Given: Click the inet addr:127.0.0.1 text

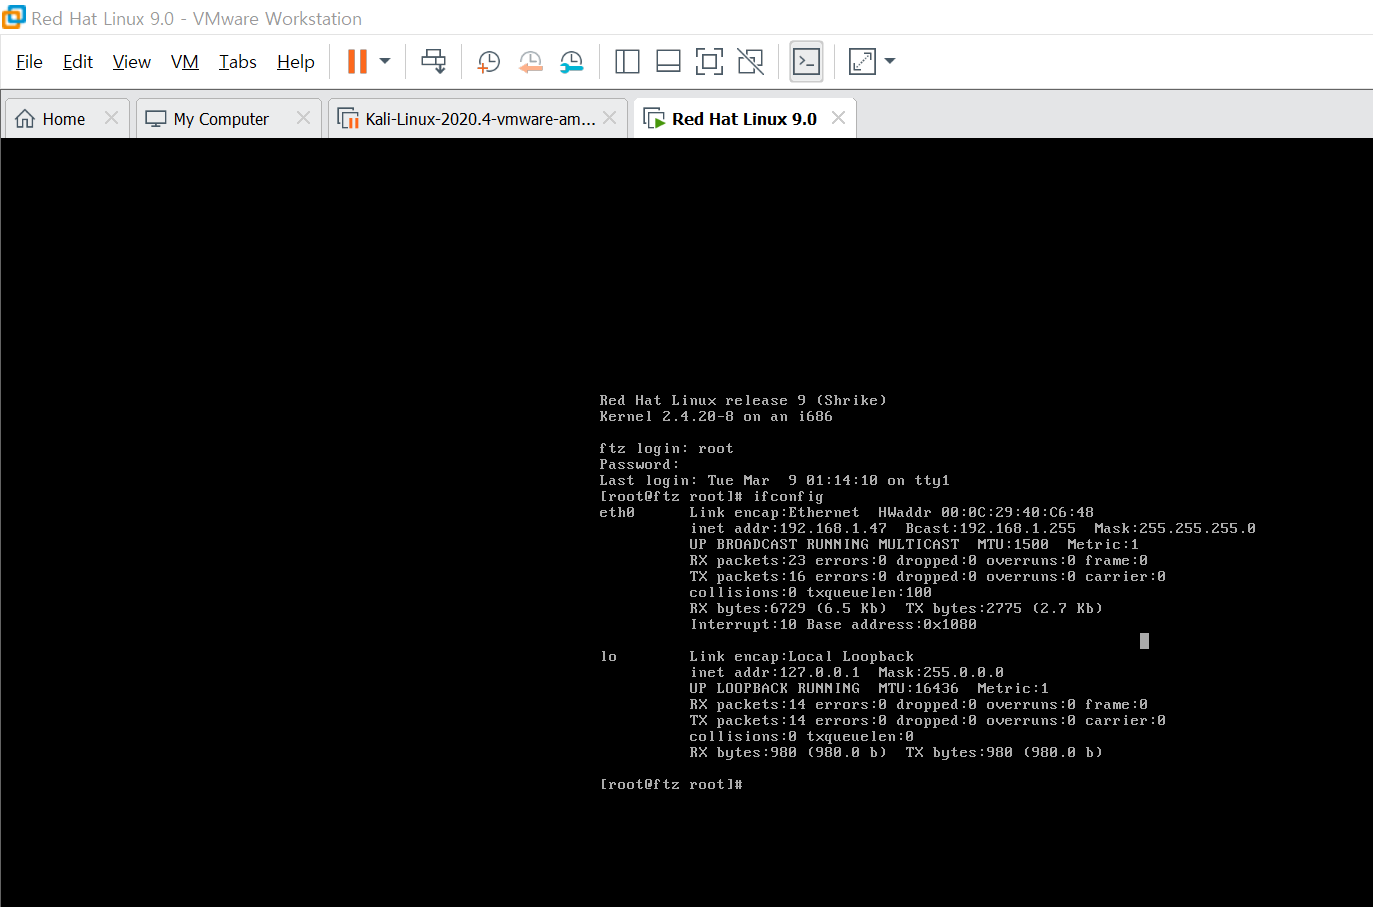Looking at the screenshot, I should 775,673.
